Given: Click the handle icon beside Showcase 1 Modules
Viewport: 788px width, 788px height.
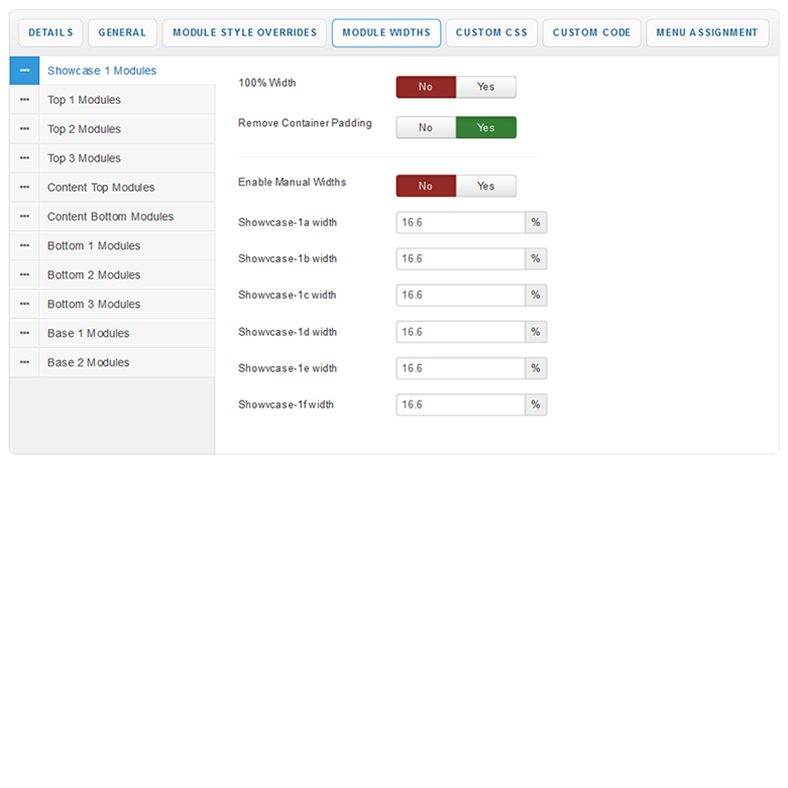Looking at the screenshot, I should [24, 71].
